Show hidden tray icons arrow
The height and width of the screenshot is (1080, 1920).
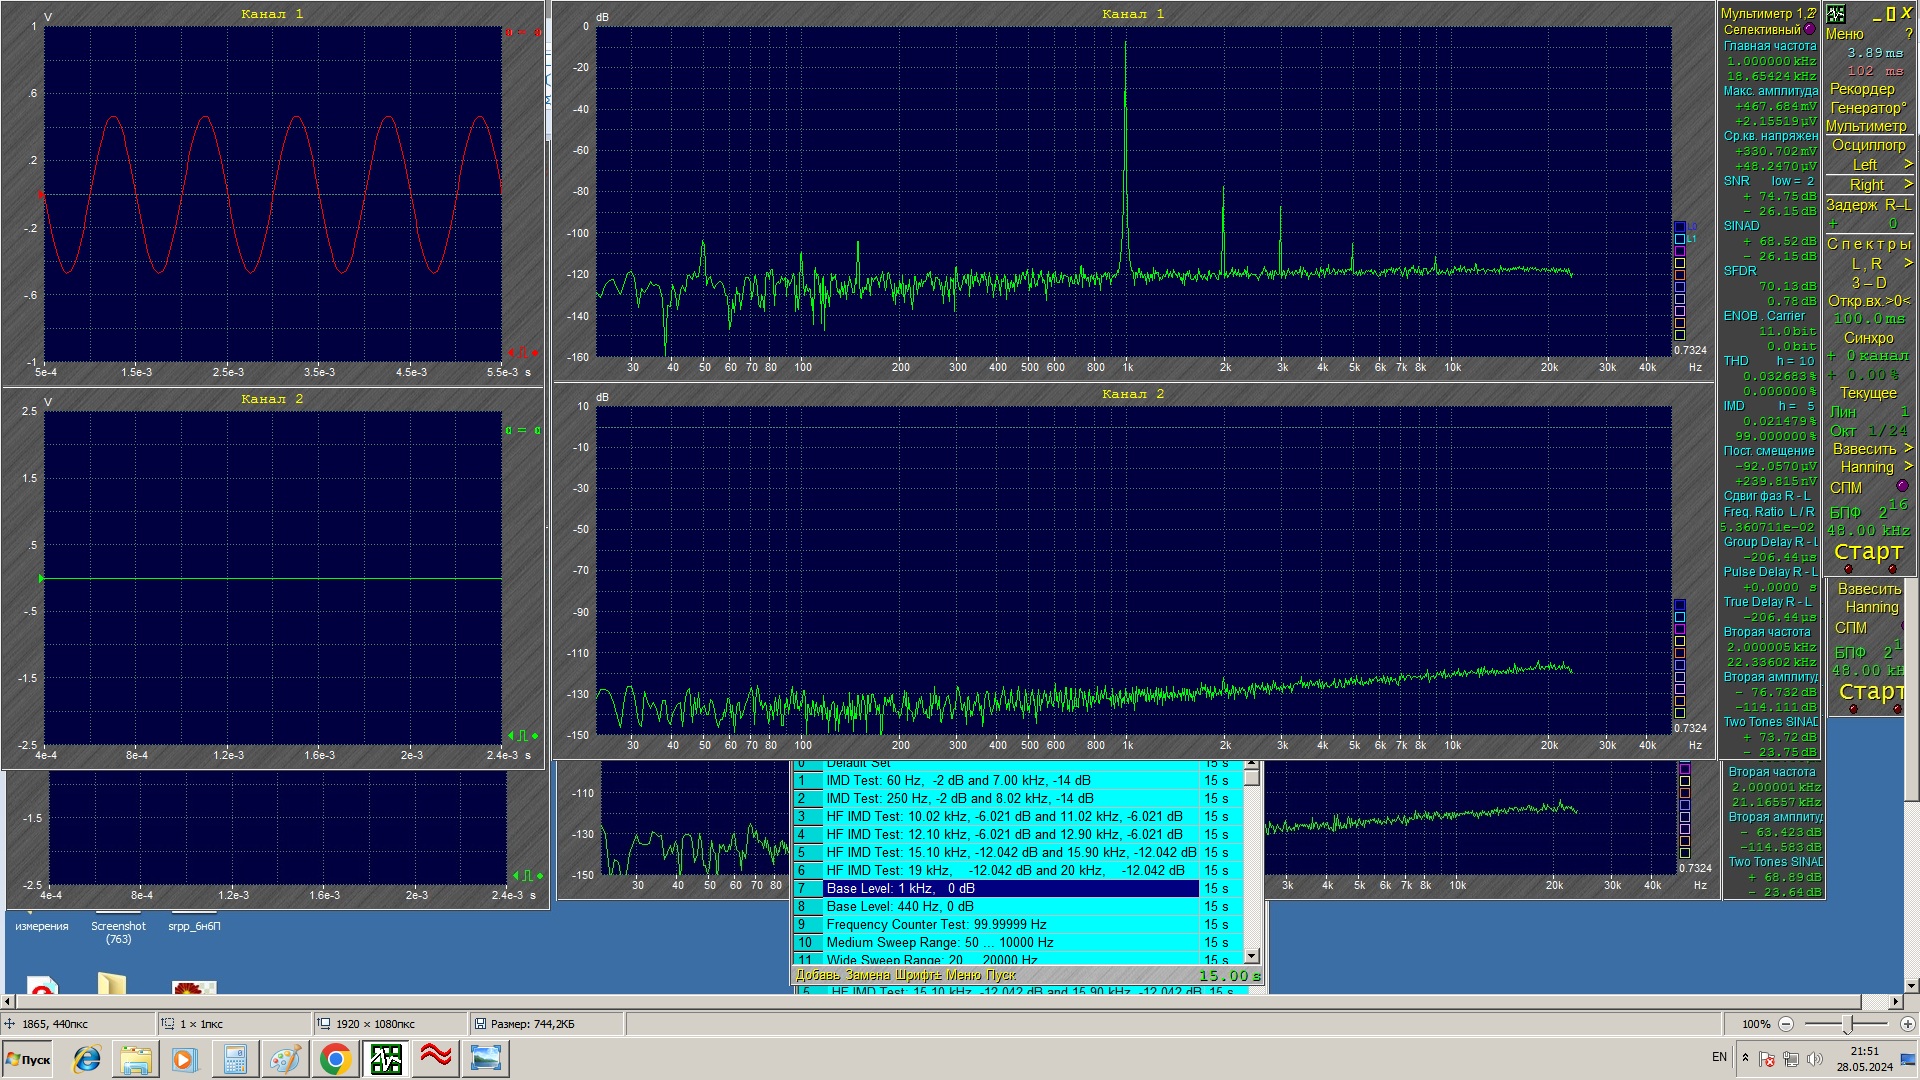(x=1745, y=1057)
